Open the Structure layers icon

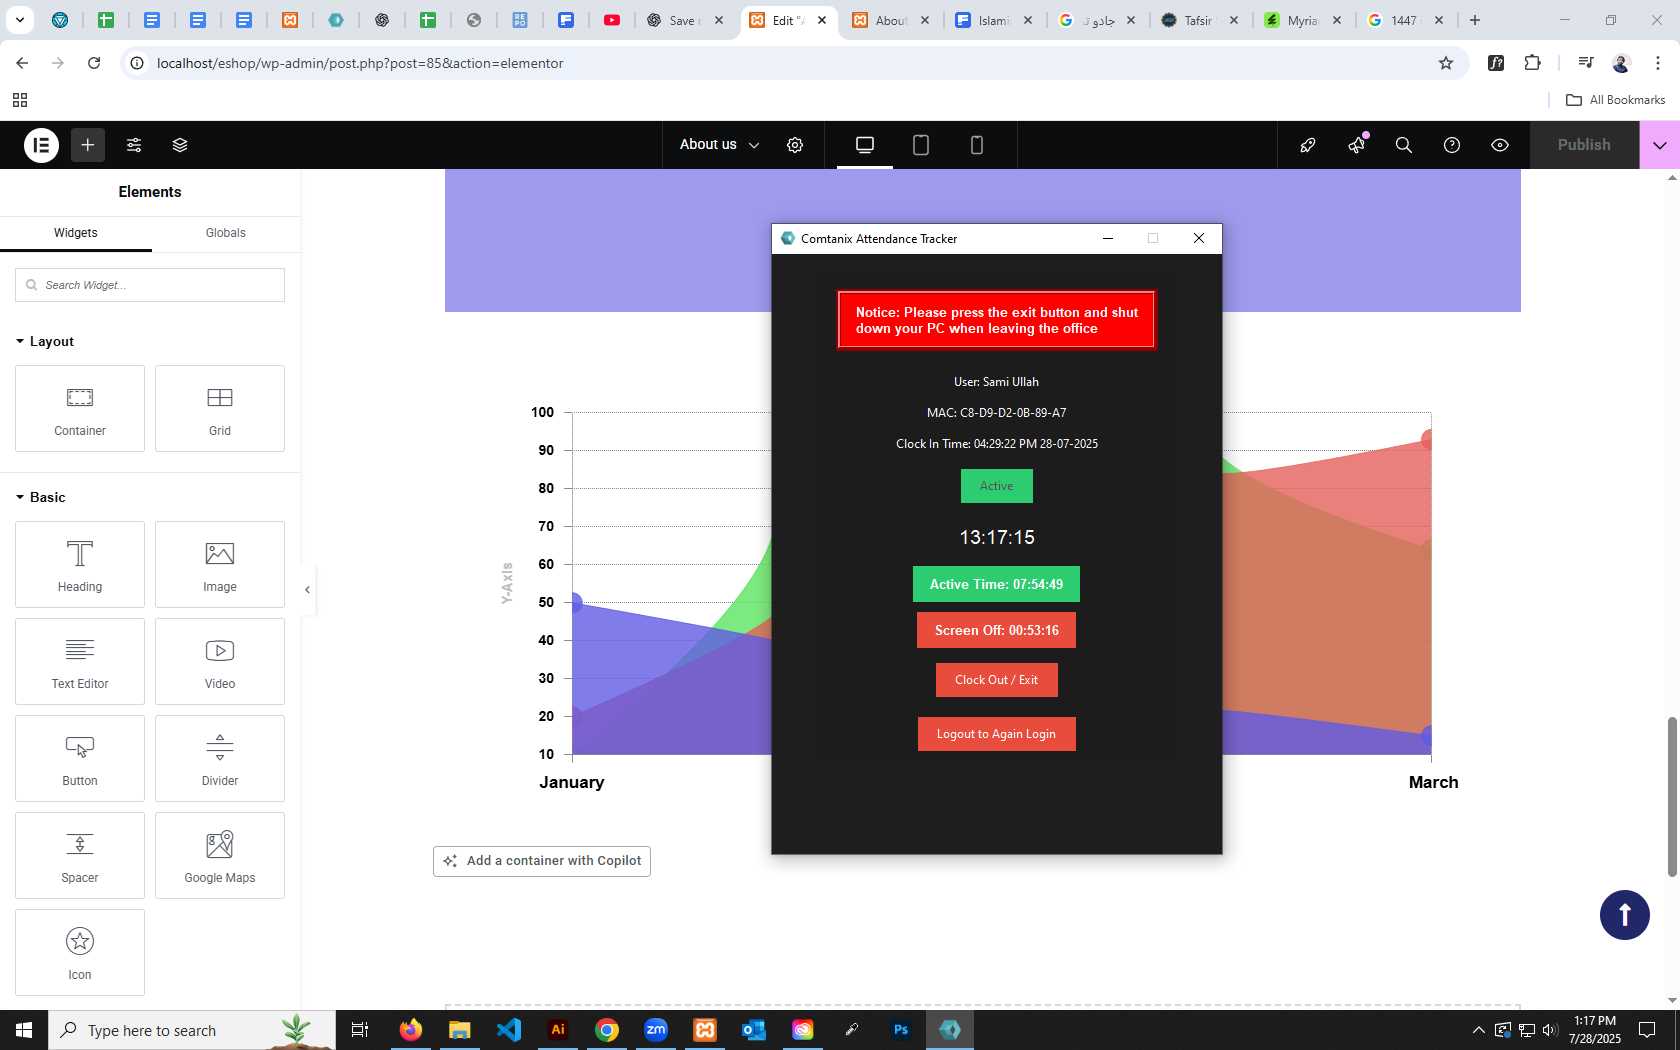(x=180, y=145)
